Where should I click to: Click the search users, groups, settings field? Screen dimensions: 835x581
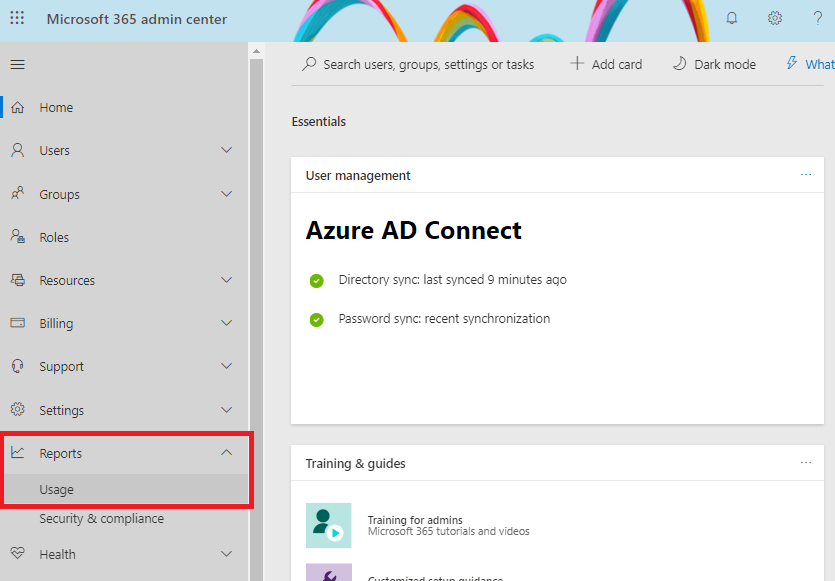[x=420, y=63]
